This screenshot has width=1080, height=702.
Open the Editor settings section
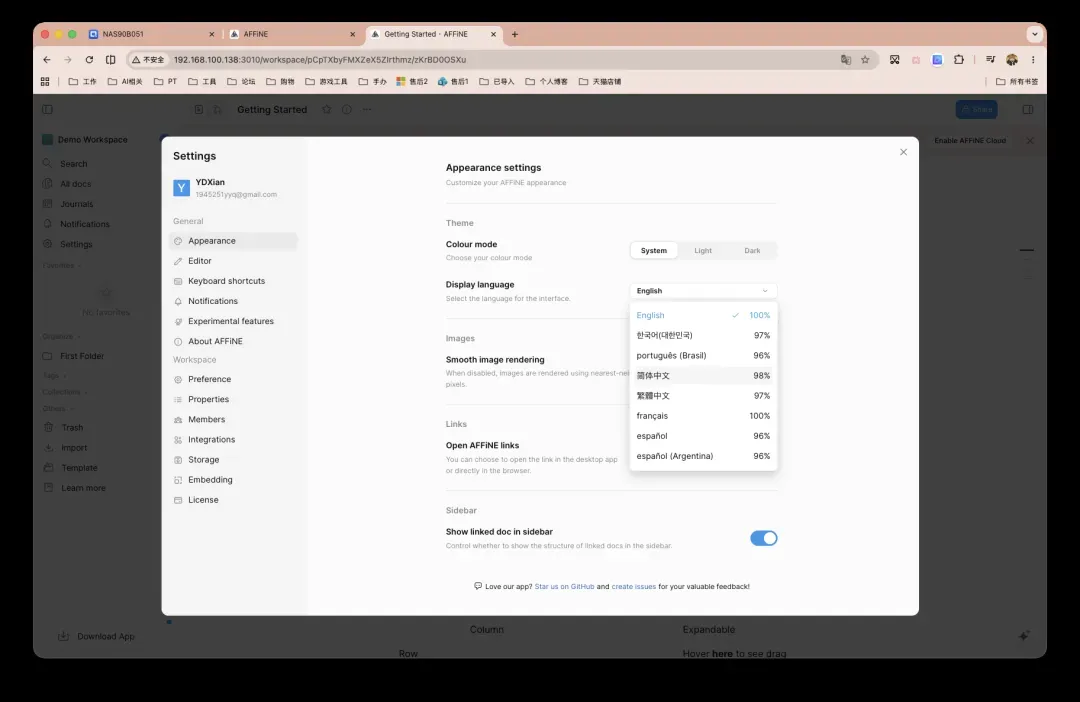click(x=233, y=260)
